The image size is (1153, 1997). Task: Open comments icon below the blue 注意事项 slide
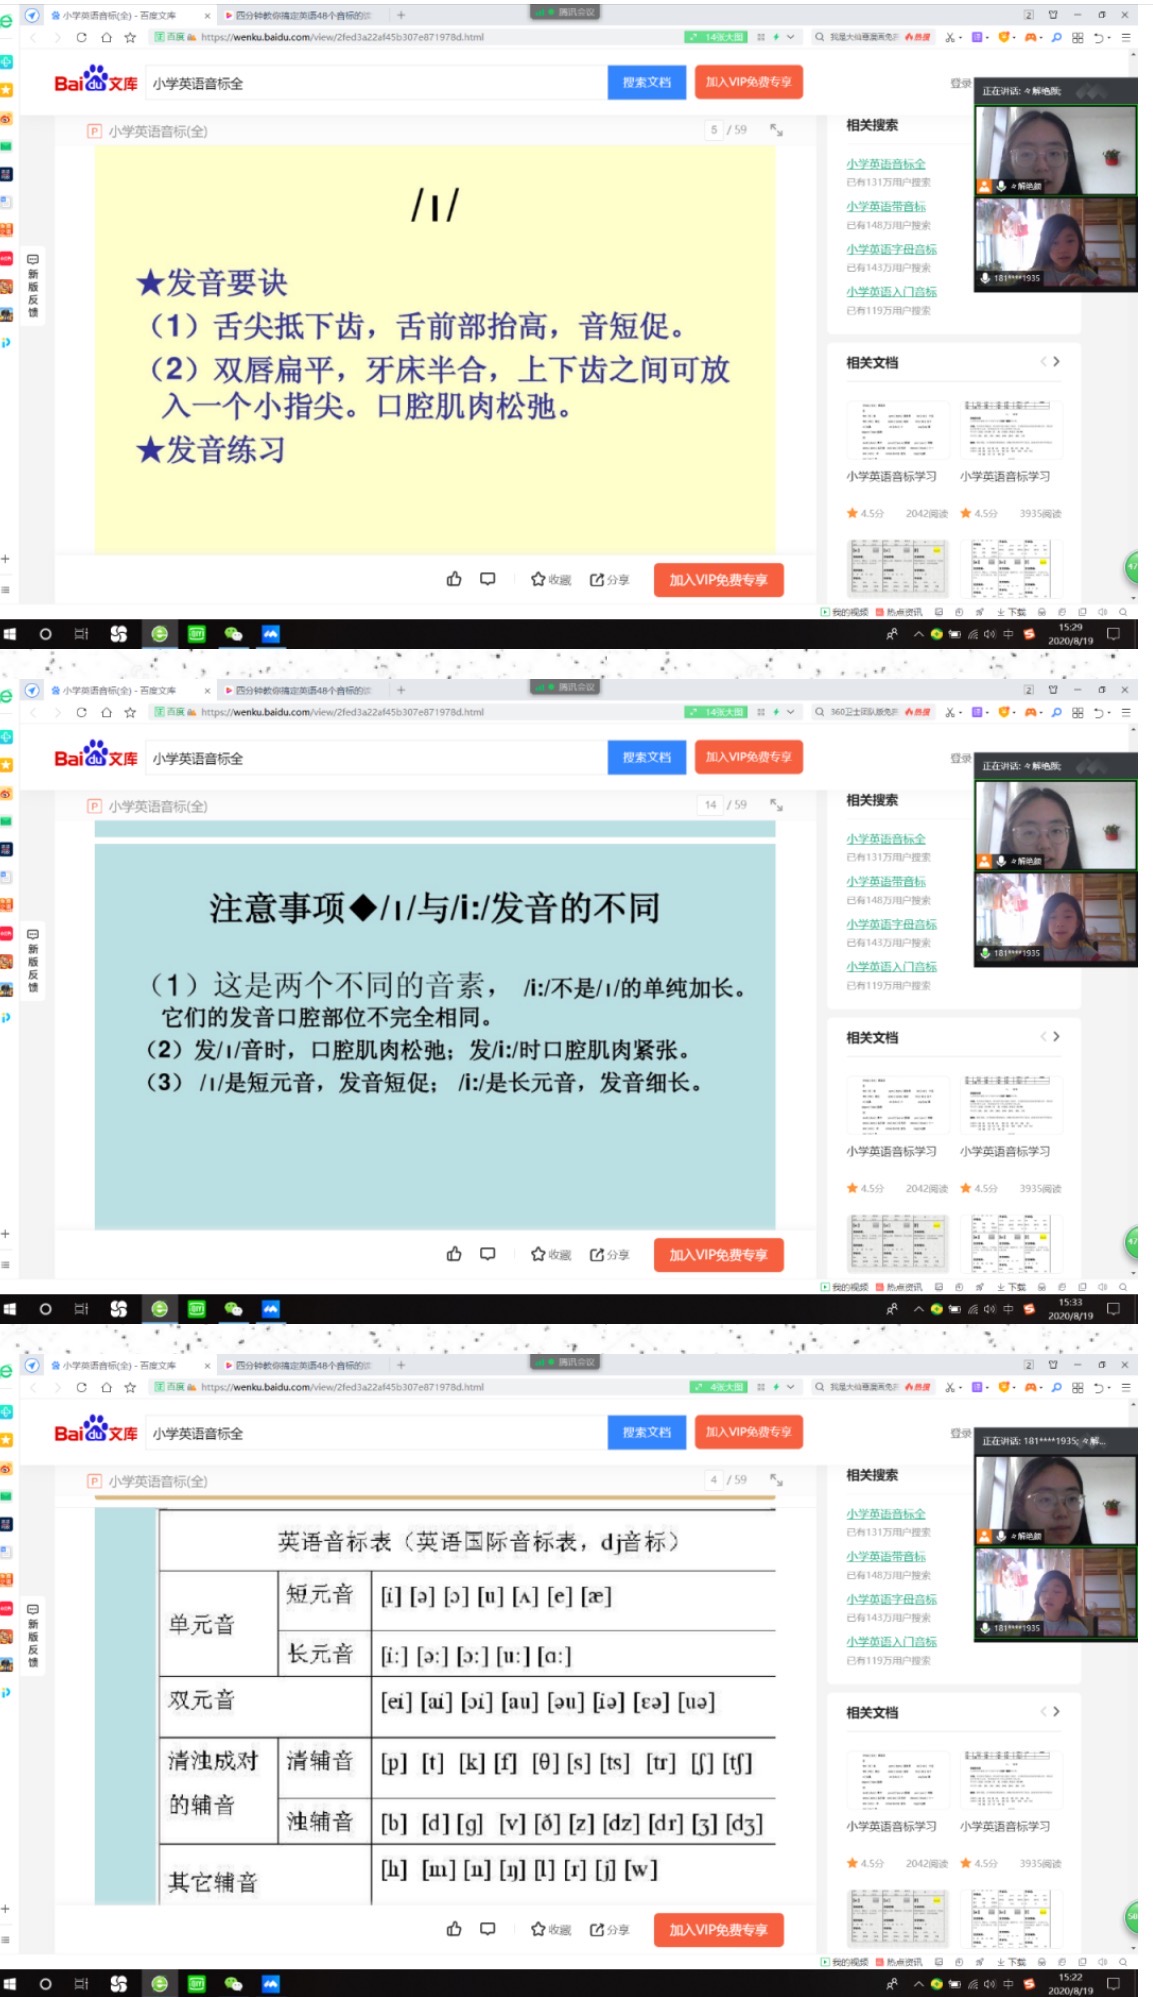click(488, 1254)
